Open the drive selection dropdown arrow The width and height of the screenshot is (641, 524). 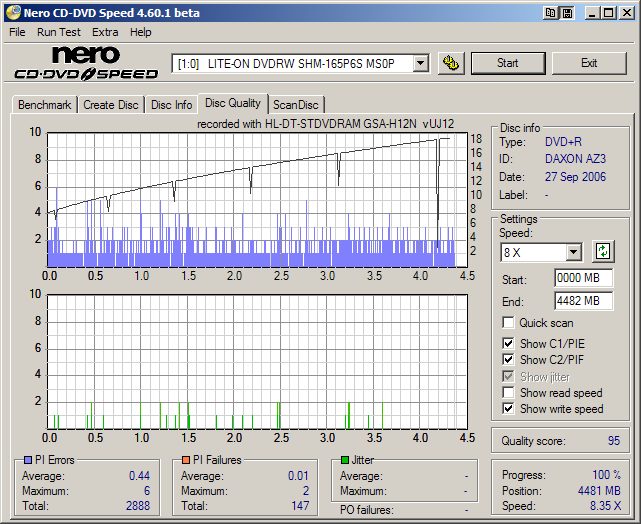[420, 63]
